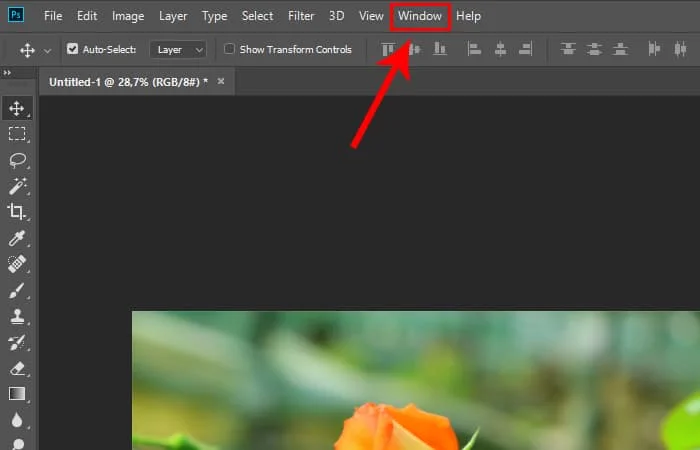Select the Brush tool
This screenshot has height=450, width=700.
(x=17, y=291)
